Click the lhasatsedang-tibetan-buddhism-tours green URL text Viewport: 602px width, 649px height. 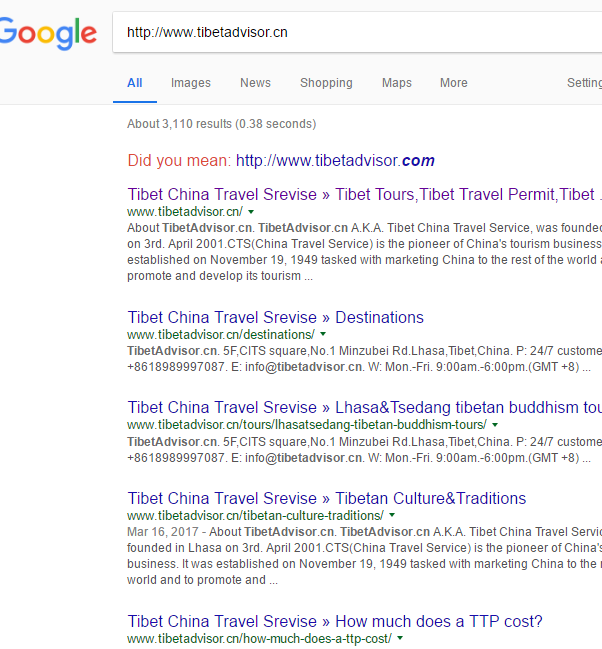point(307,425)
